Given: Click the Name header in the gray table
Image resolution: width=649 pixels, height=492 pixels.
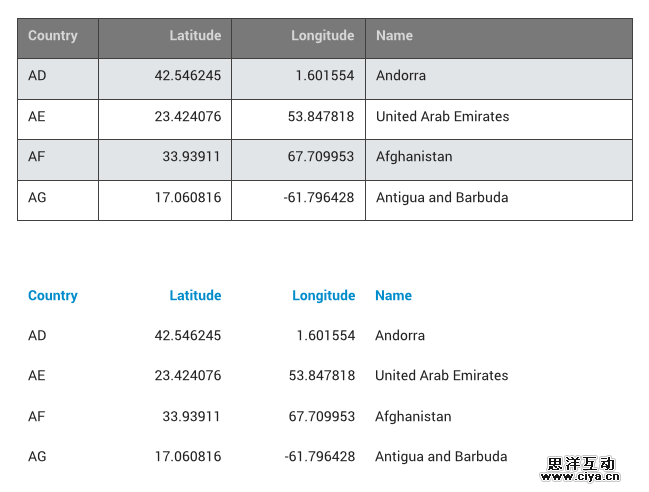Looking at the screenshot, I should [x=394, y=36].
